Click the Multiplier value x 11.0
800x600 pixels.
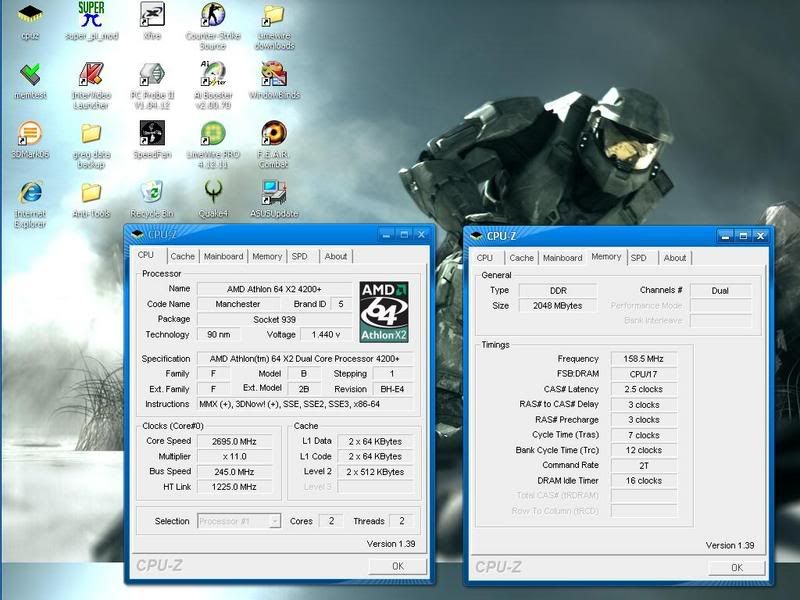pyautogui.click(x=234, y=456)
